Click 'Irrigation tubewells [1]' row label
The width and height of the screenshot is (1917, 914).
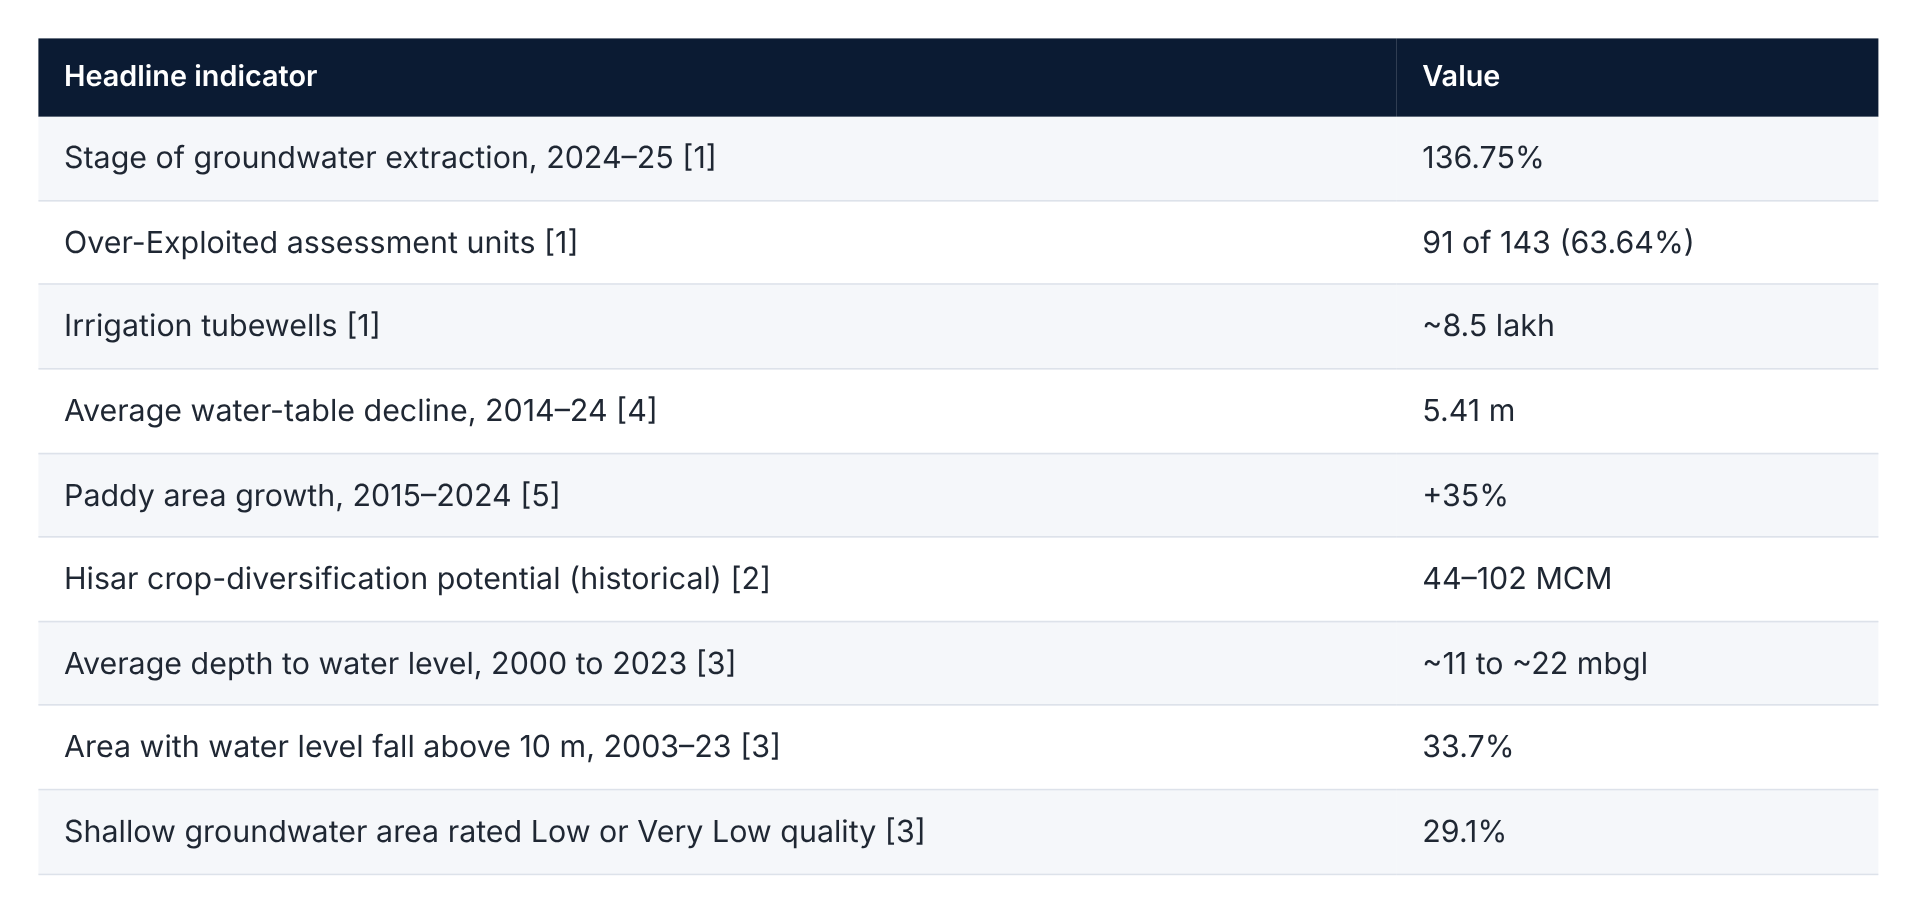[x=222, y=326]
